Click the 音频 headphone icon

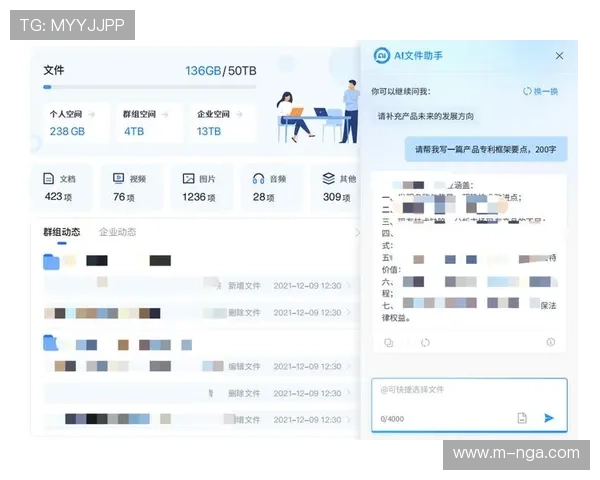click(x=258, y=178)
